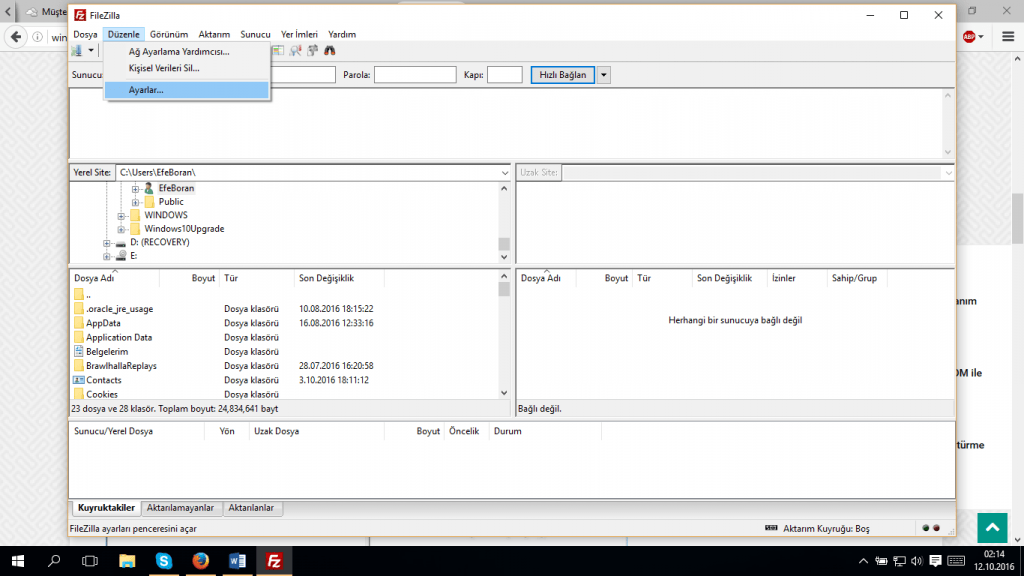The height and width of the screenshot is (576, 1024).
Task: Click the Word icon in the taskbar
Action: tap(237, 561)
